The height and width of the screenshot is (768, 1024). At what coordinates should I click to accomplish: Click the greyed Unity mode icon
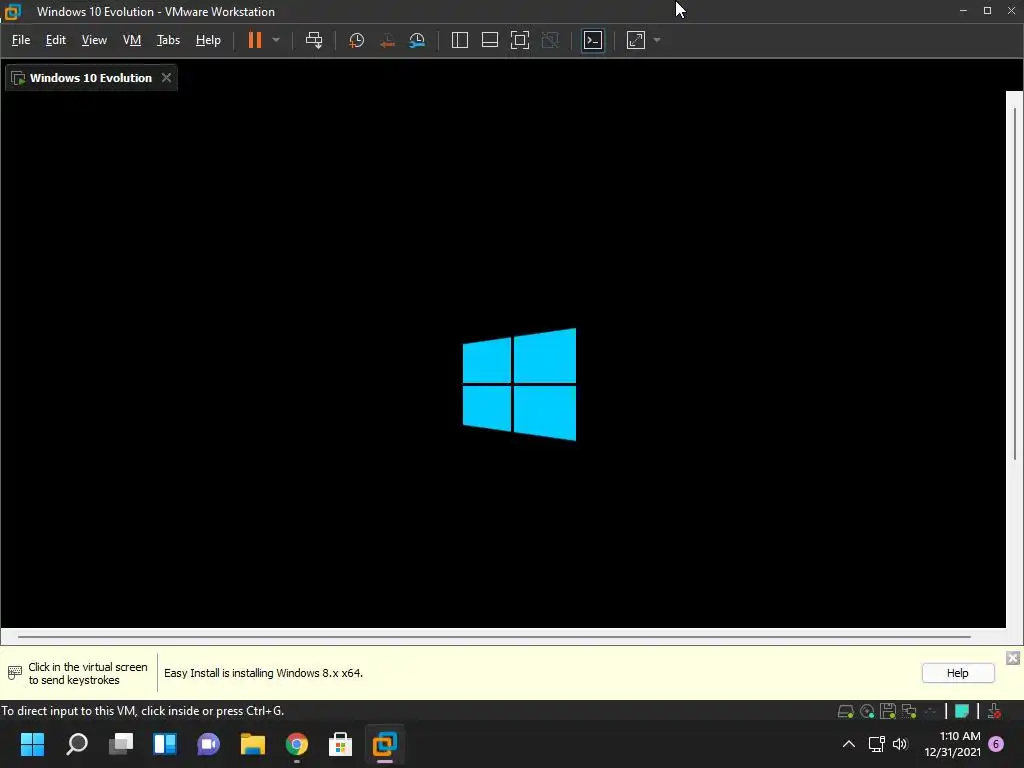tap(551, 40)
